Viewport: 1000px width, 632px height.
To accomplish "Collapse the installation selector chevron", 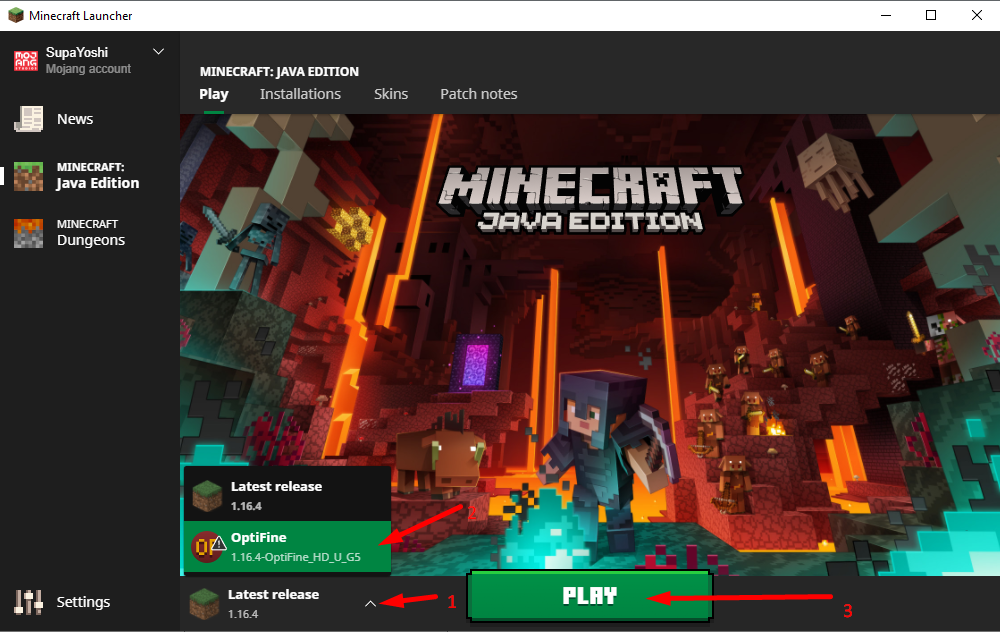I will (371, 603).
